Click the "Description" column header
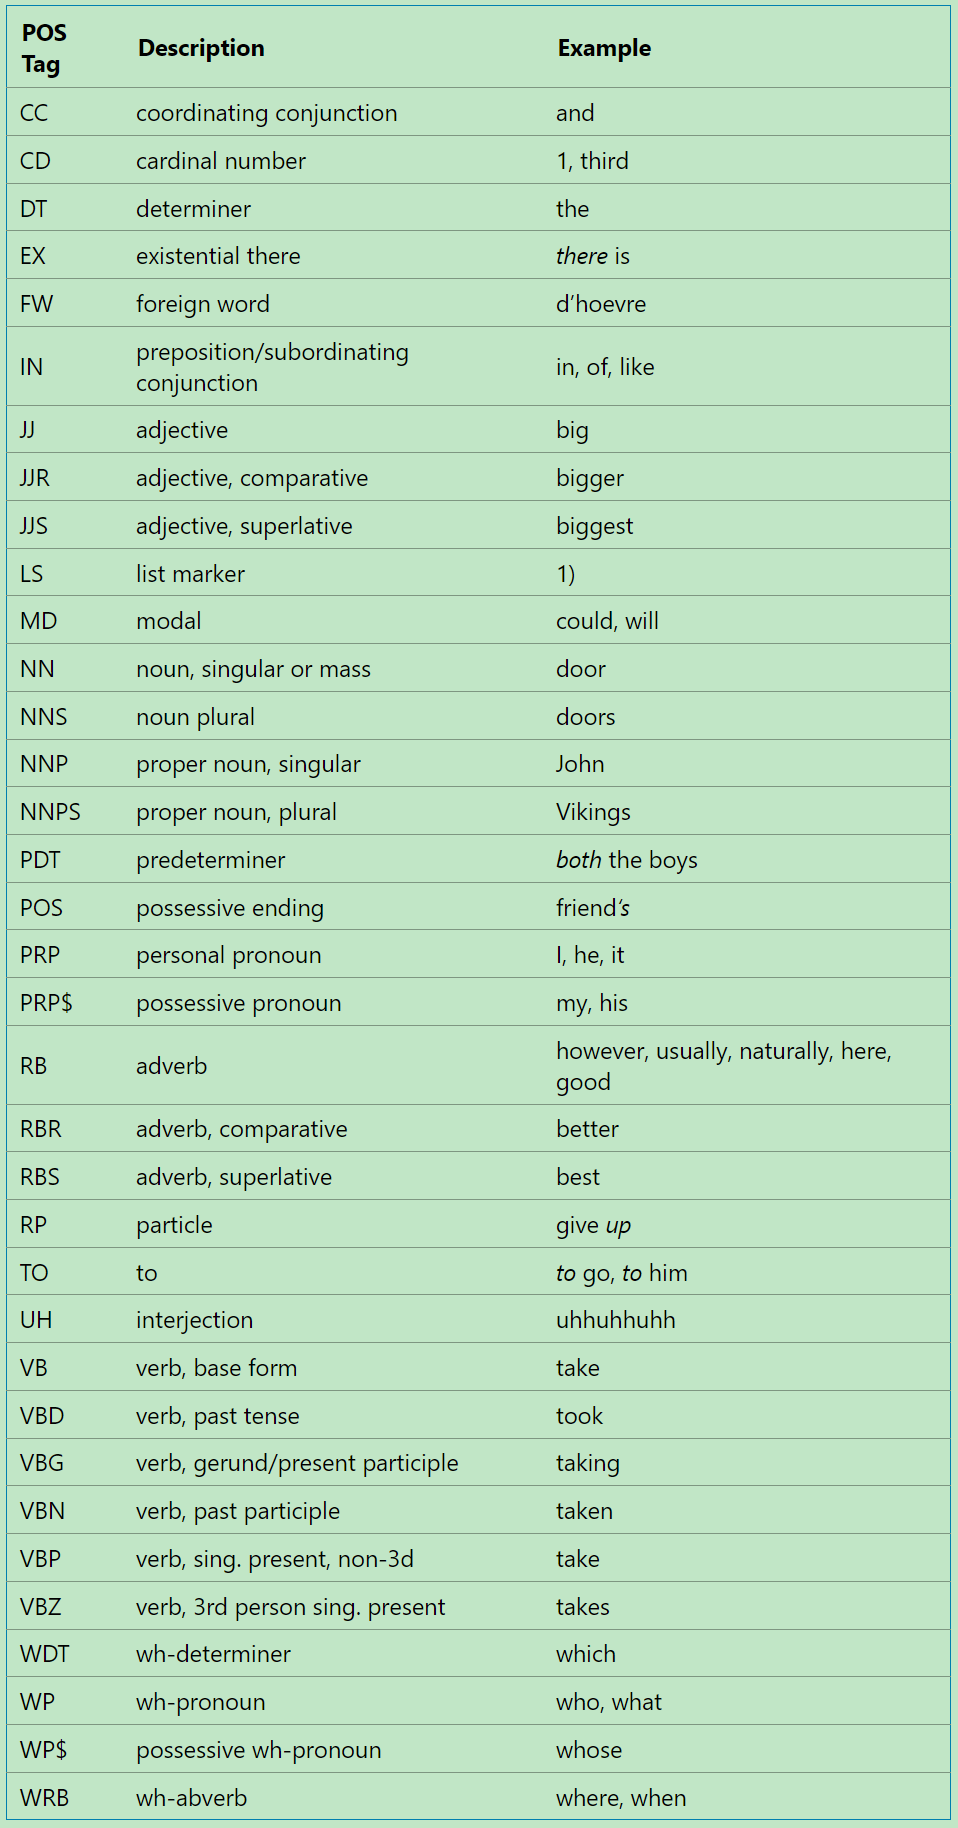958x1828 pixels. click(201, 48)
